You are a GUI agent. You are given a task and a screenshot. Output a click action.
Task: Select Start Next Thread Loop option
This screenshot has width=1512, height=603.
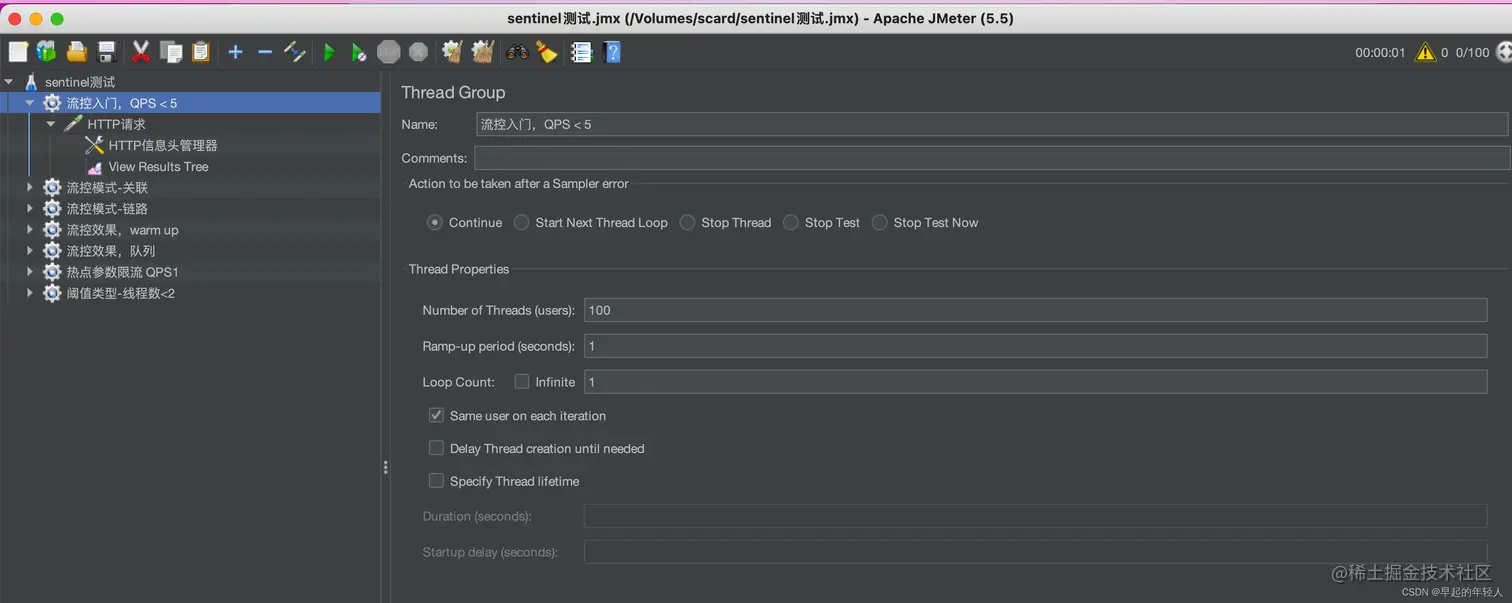[x=521, y=223]
